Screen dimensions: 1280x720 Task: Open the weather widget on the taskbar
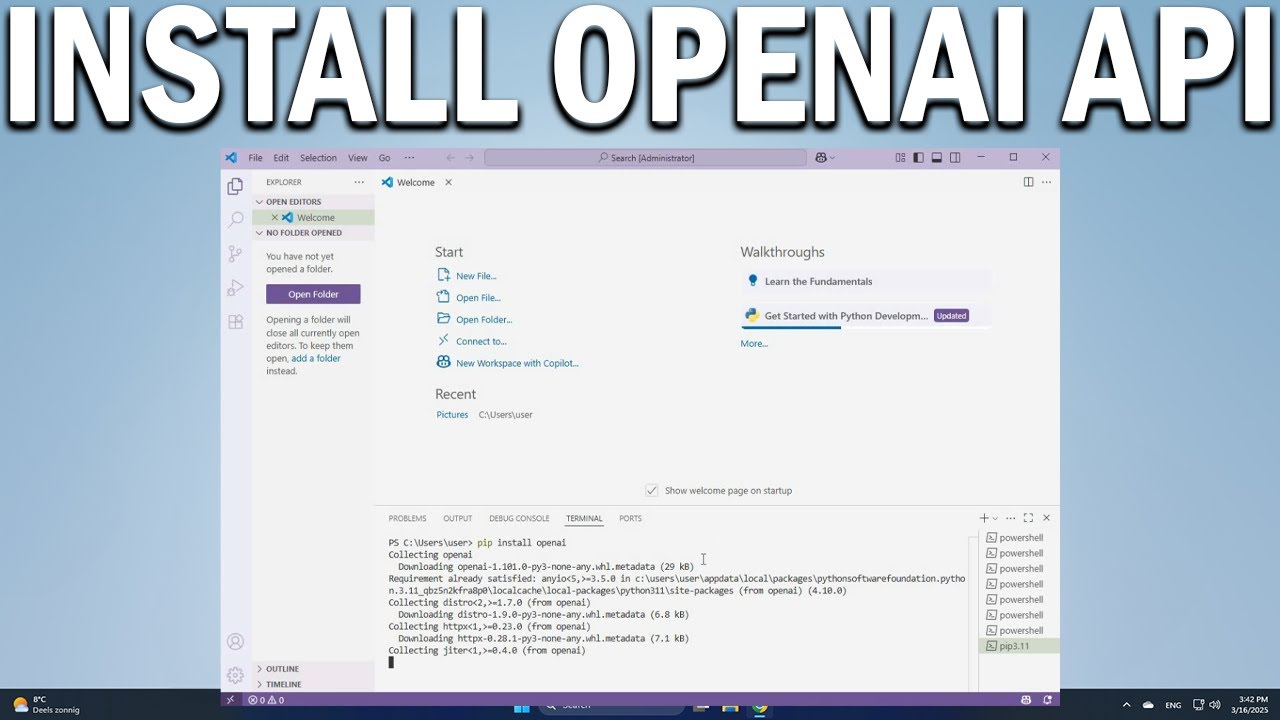pos(45,704)
